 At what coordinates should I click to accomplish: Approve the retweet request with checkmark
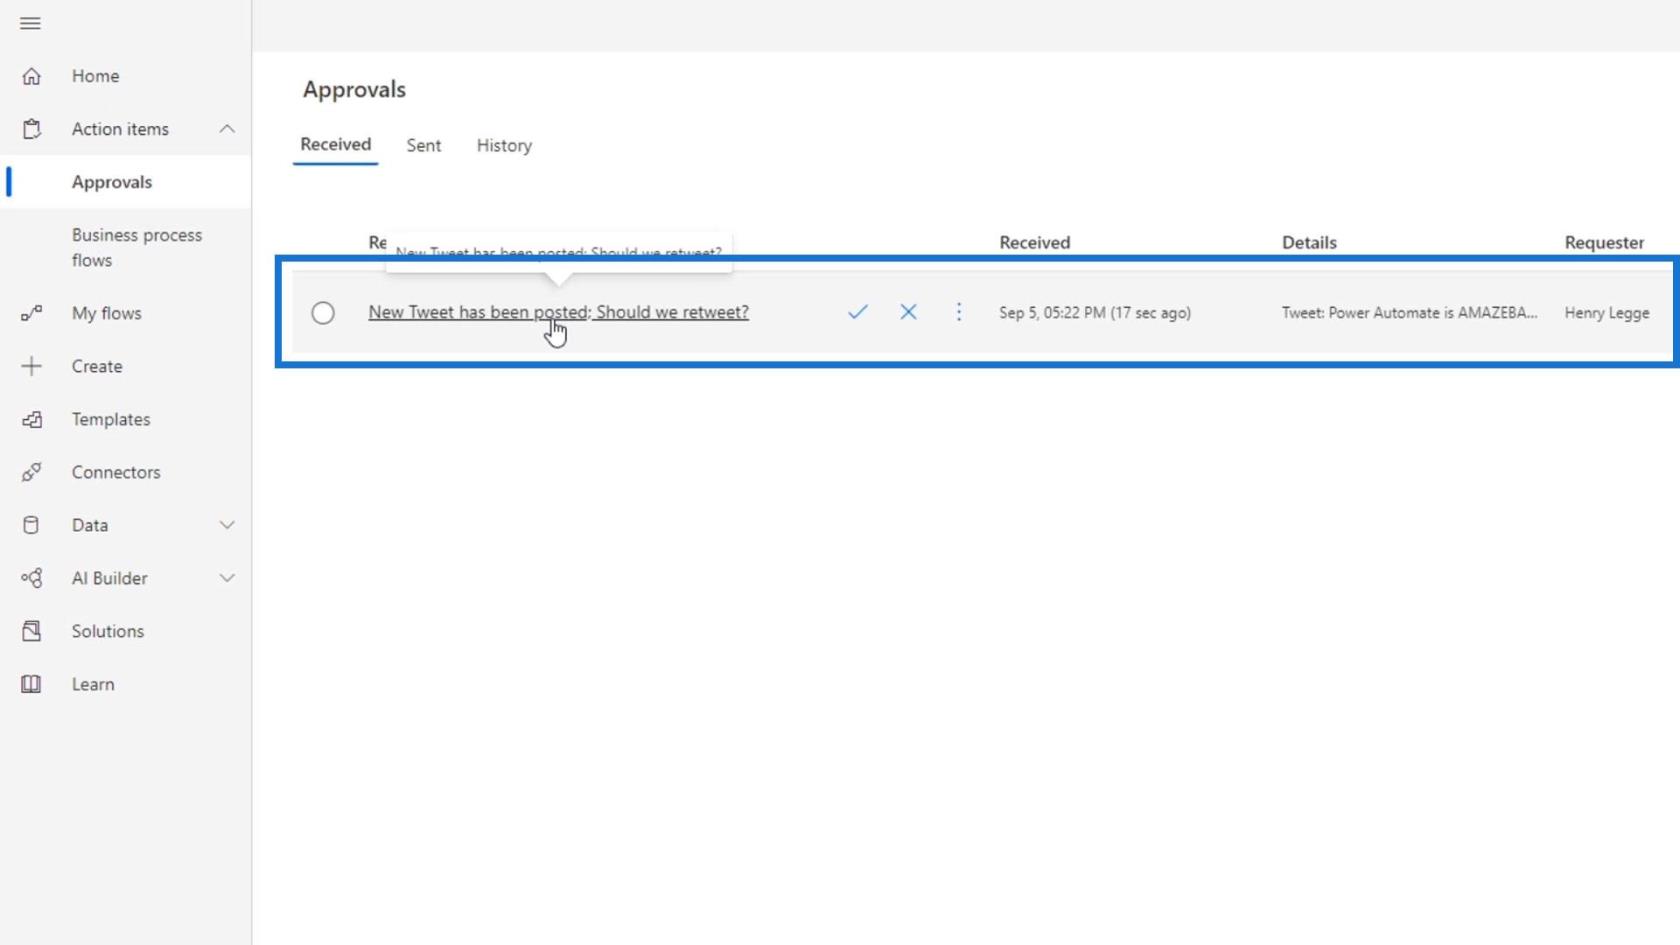(857, 312)
